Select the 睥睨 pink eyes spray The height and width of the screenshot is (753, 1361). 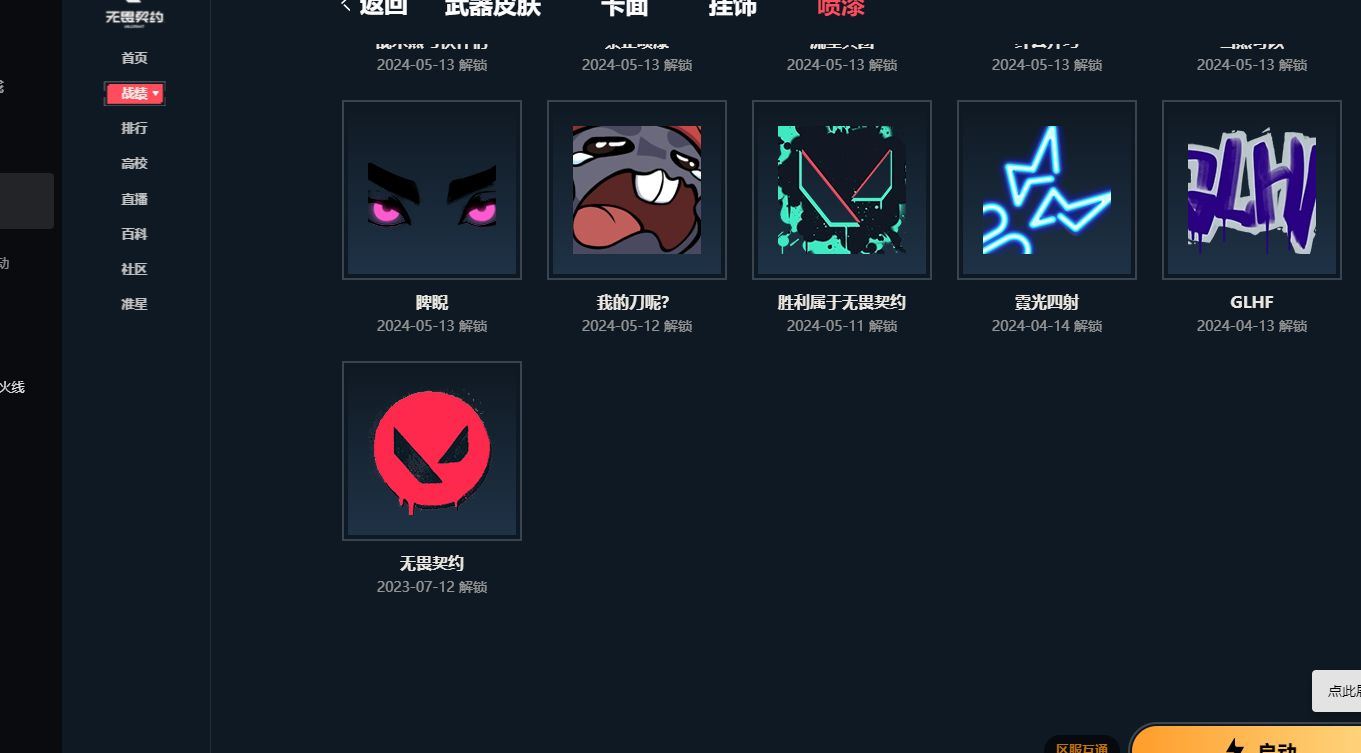(x=432, y=190)
